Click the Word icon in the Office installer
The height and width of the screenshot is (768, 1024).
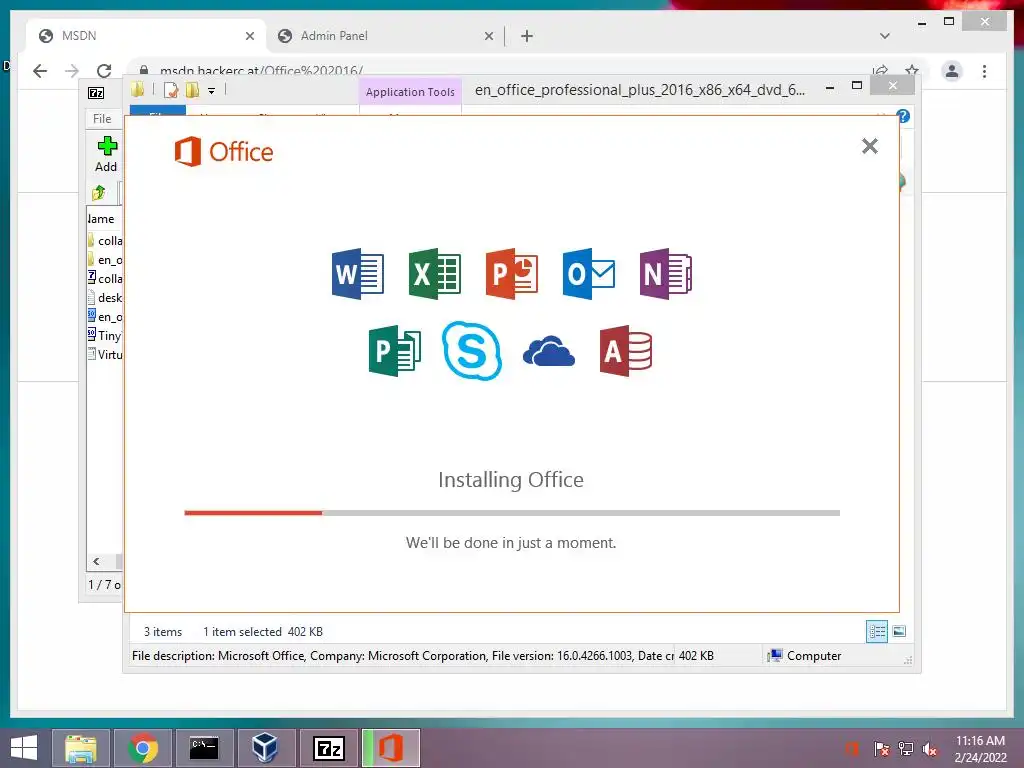tap(357, 274)
